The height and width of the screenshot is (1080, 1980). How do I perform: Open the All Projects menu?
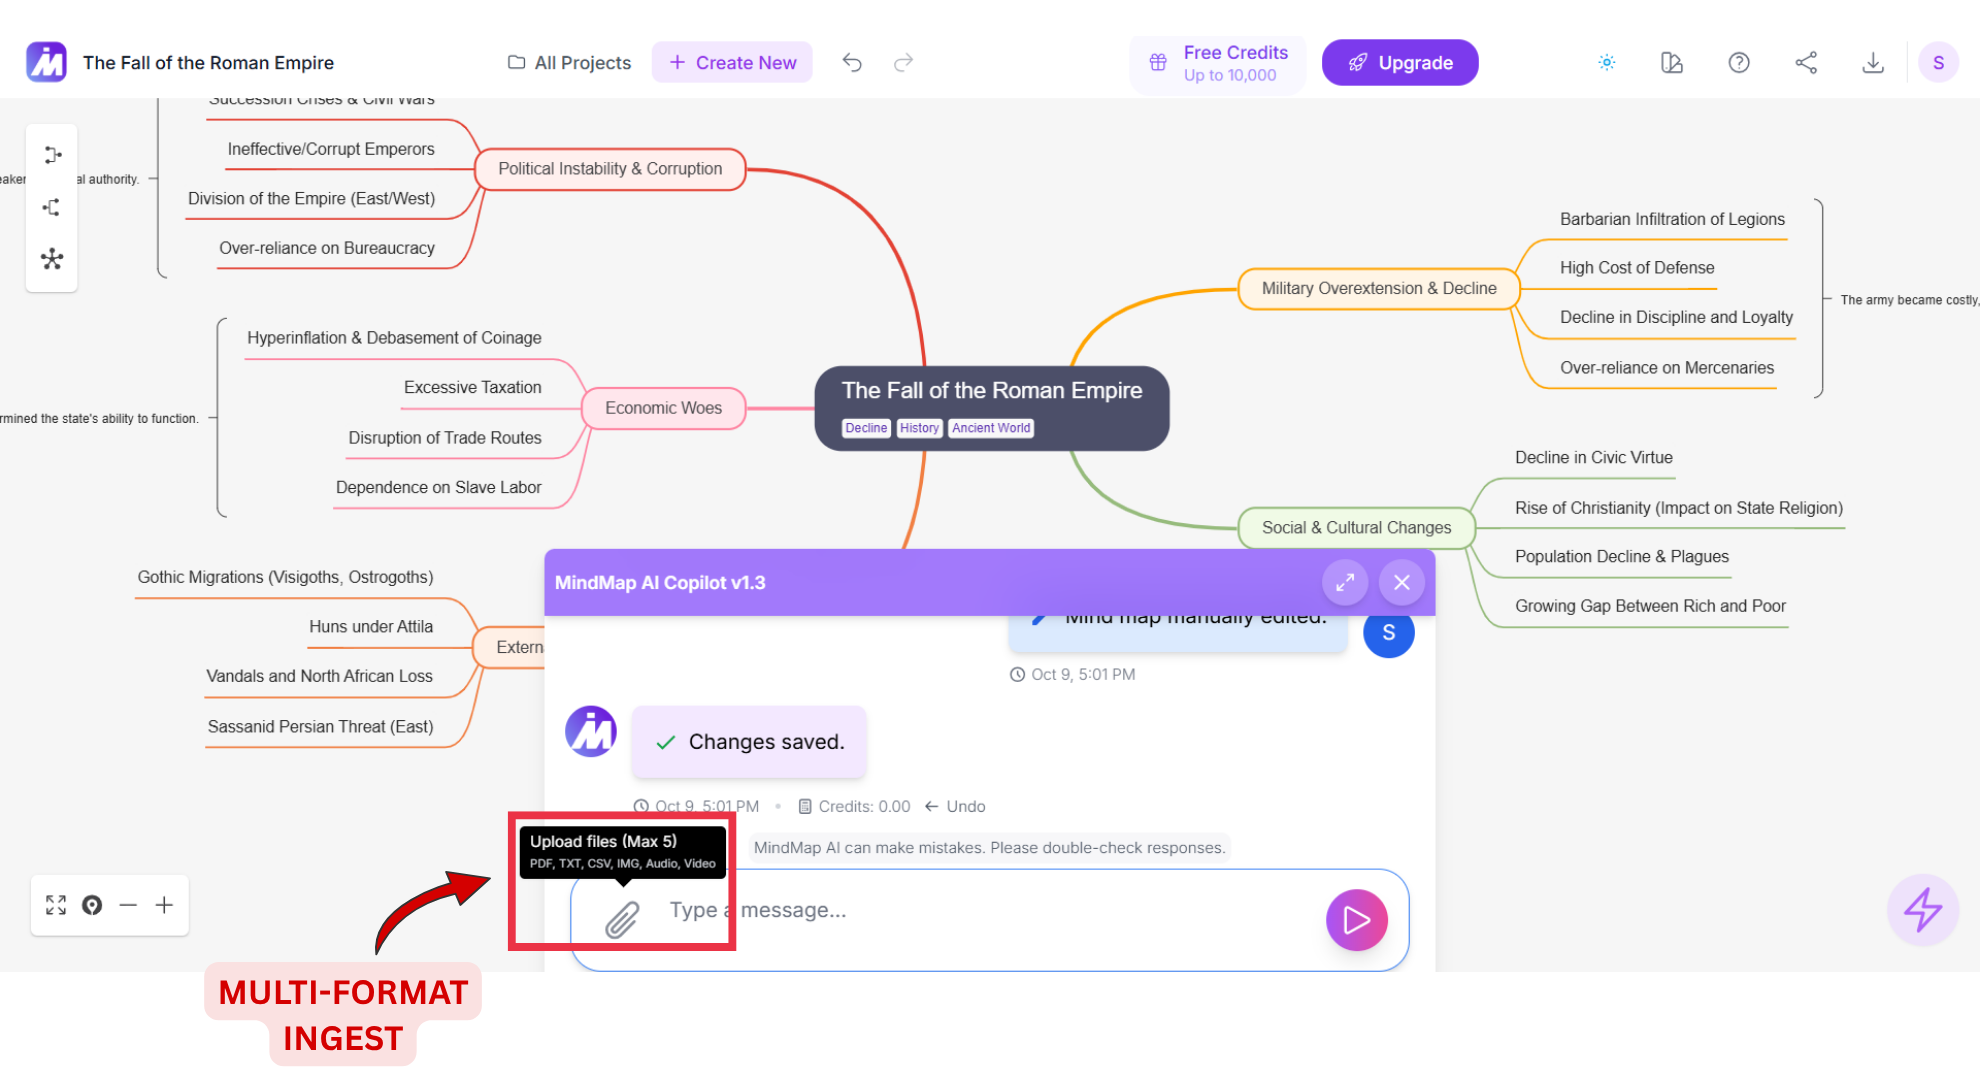568,62
